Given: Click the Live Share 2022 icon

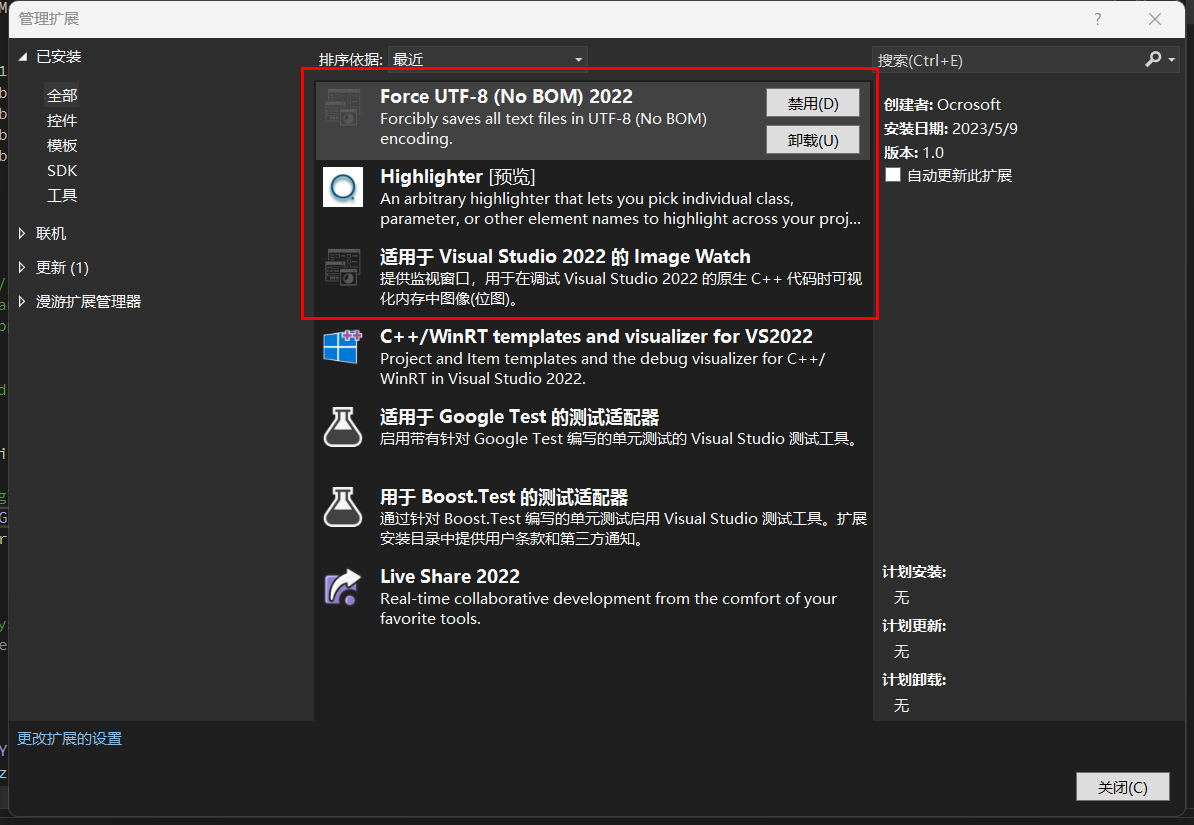Looking at the screenshot, I should tap(343, 587).
